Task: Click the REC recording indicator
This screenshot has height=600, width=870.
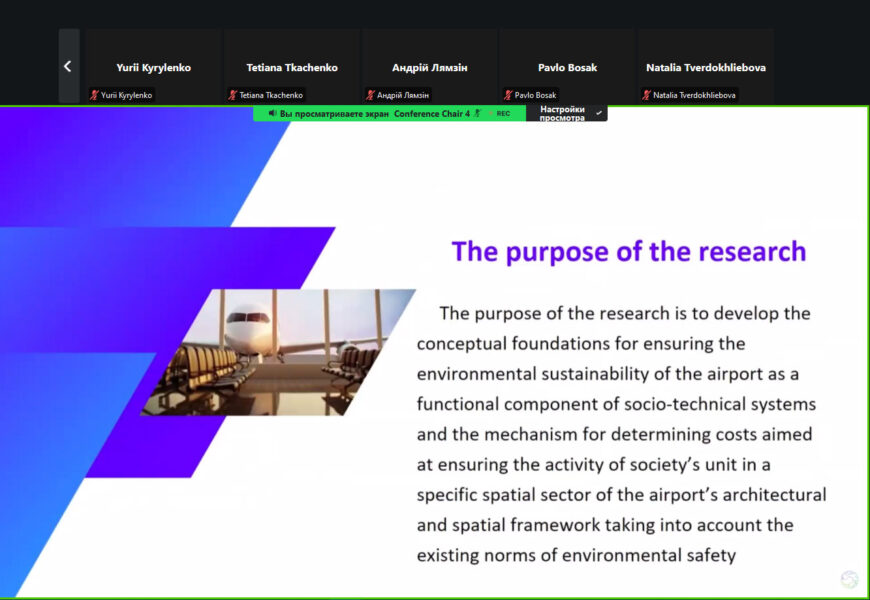Action: click(503, 114)
